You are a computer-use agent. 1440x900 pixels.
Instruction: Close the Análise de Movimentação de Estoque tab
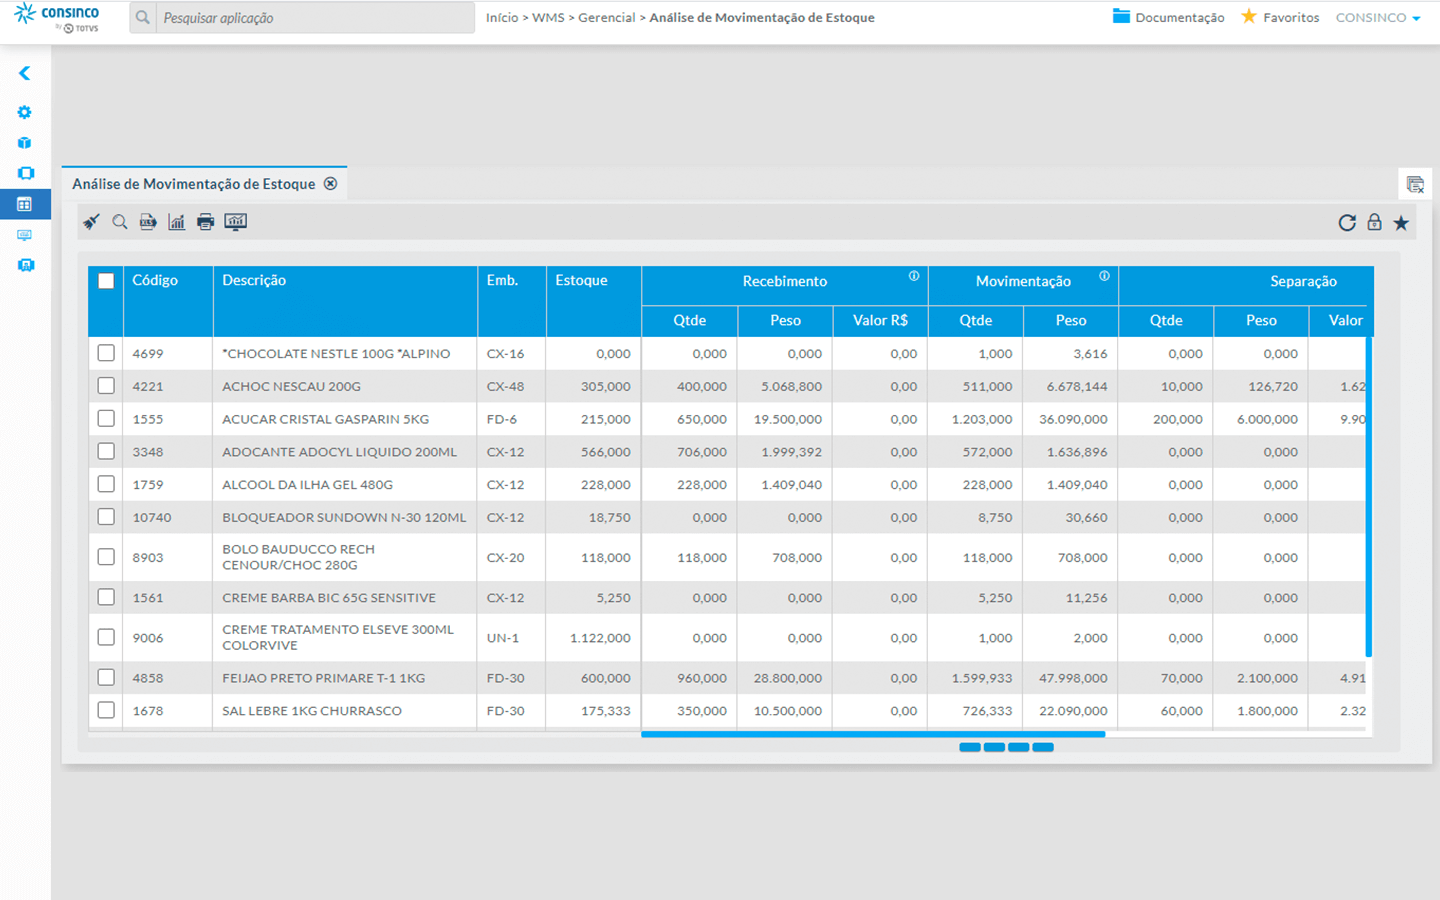point(330,184)
